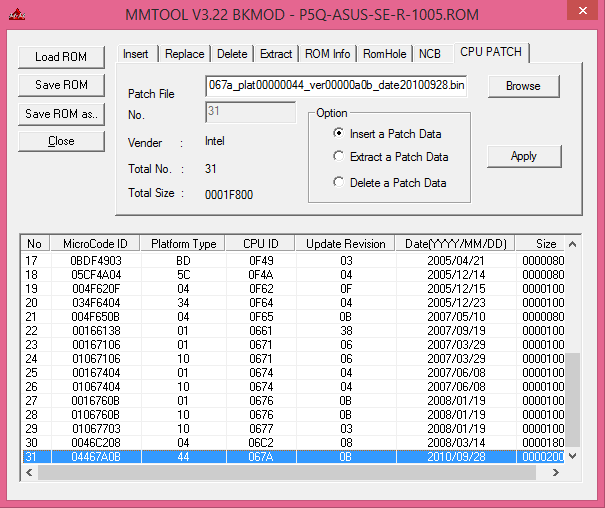Sort by MicroCode ID column header

tap(95, 244)
